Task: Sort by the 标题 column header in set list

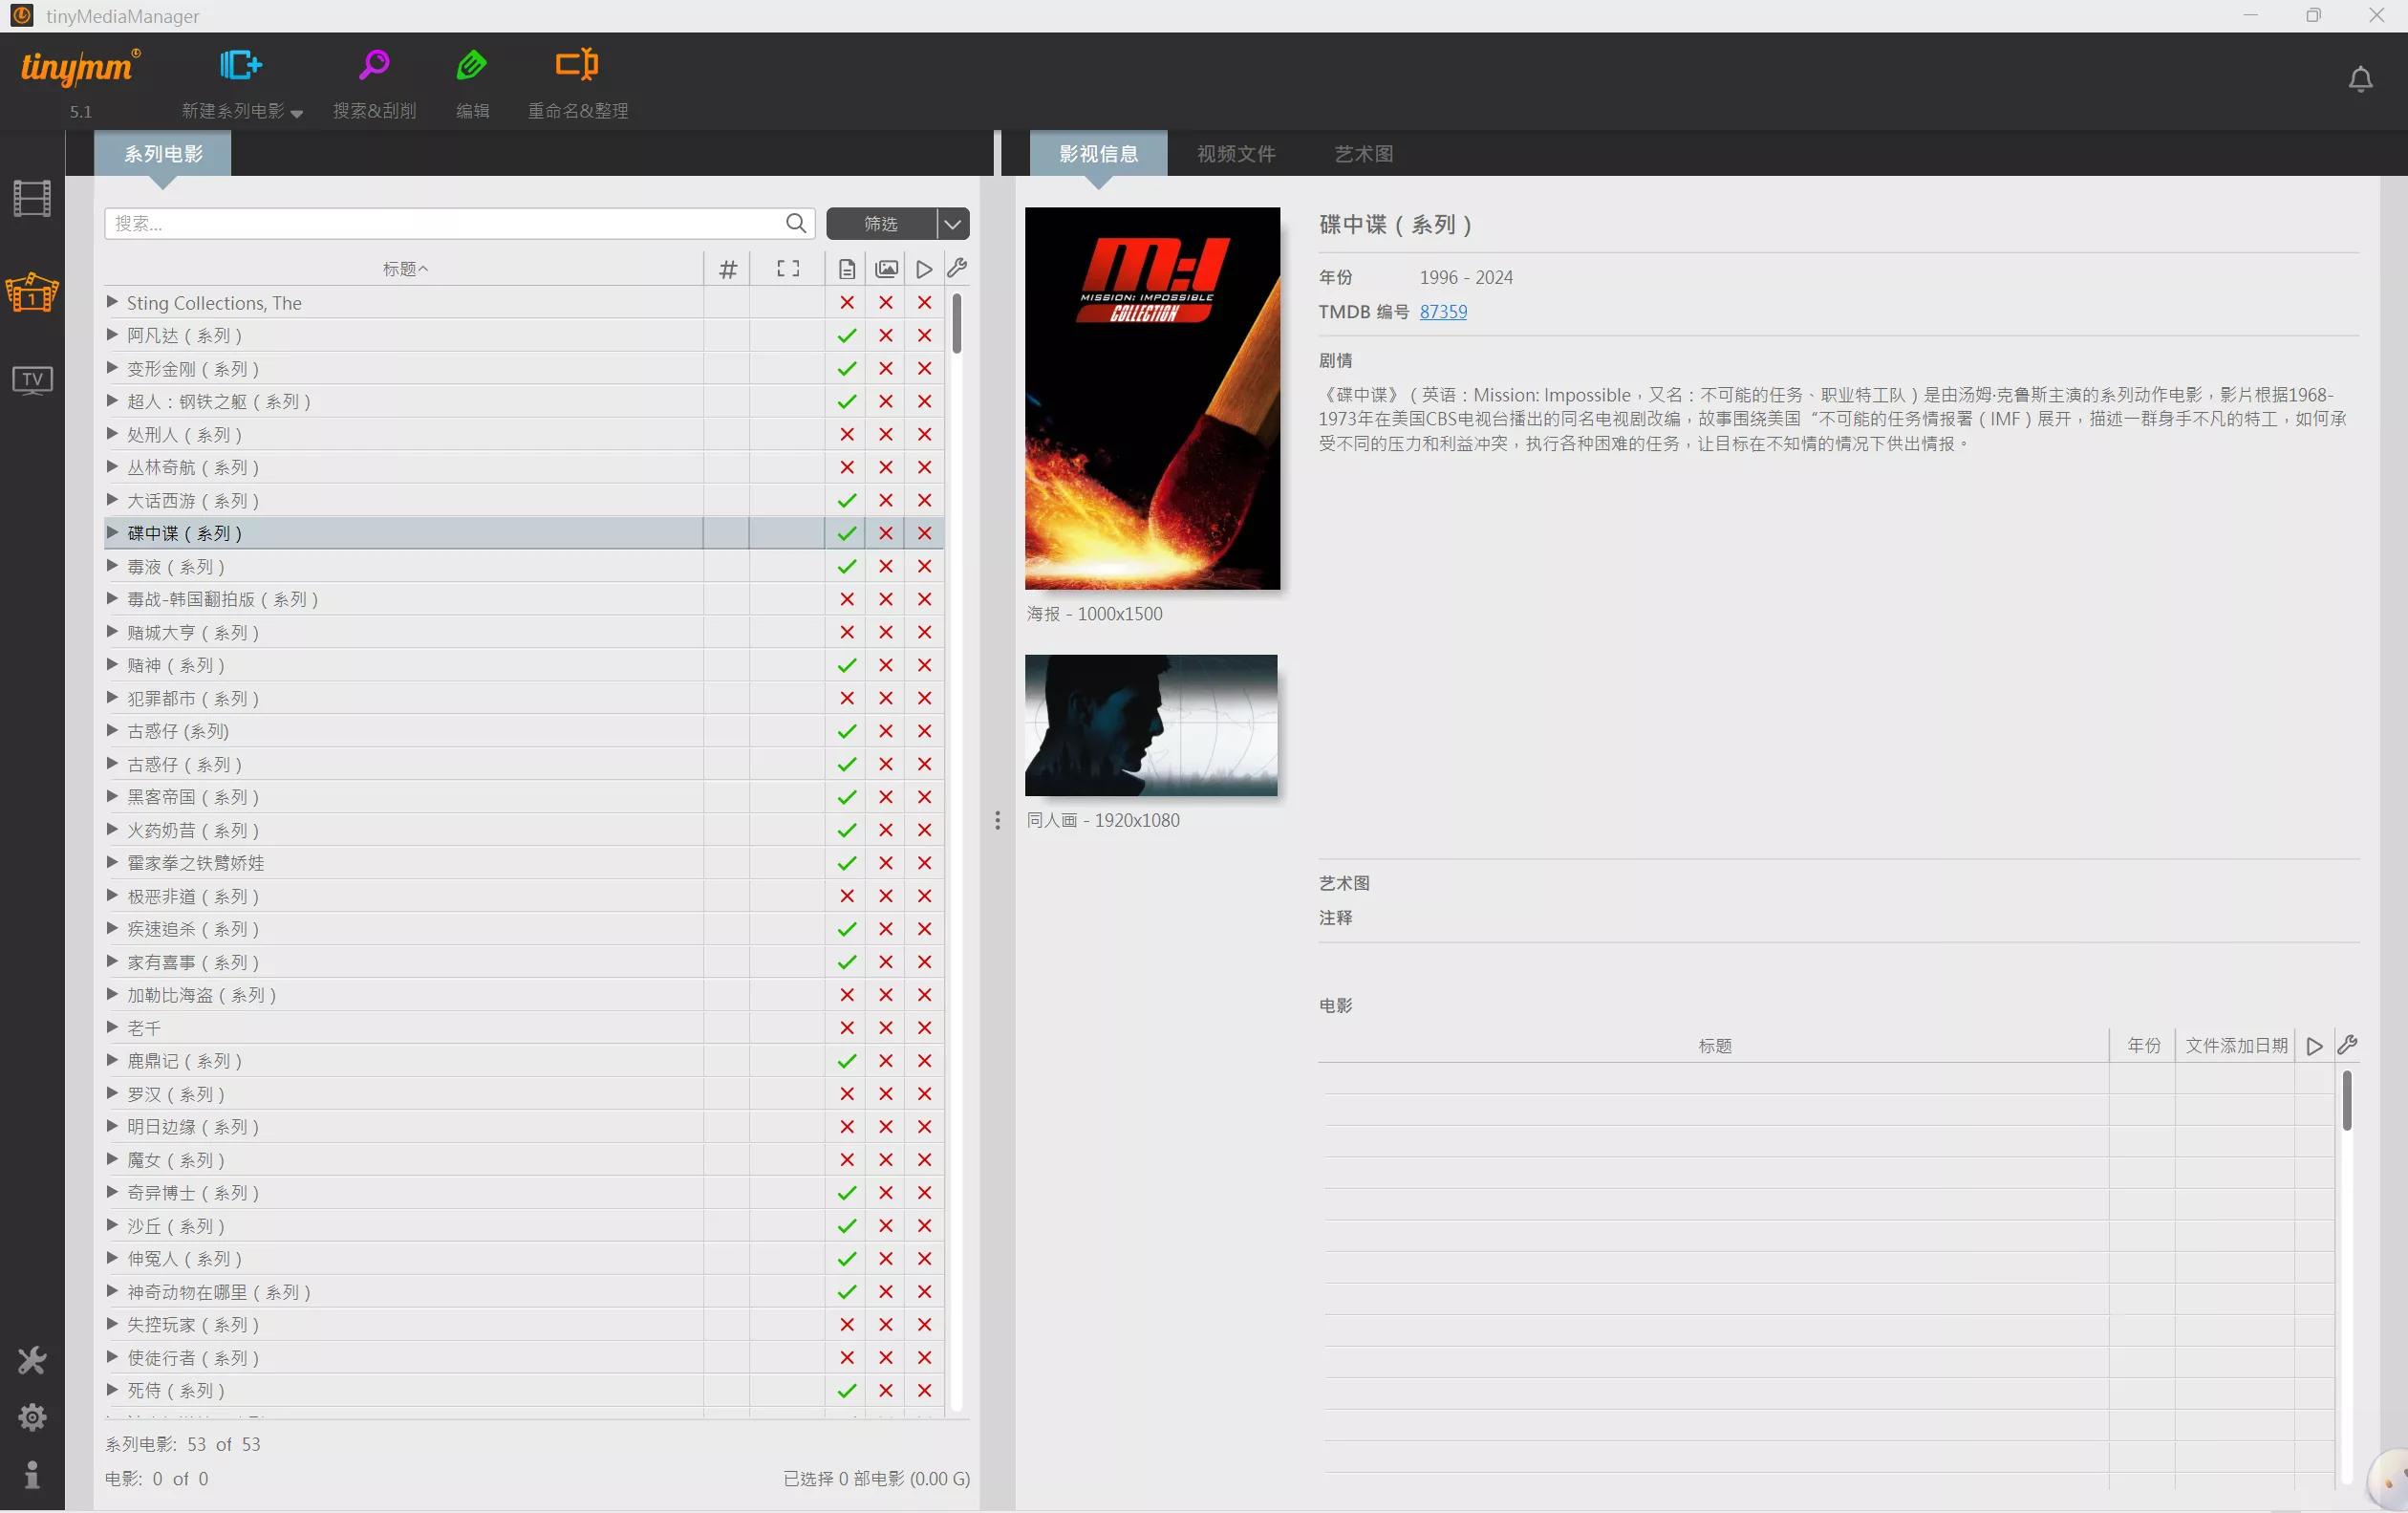Action: click(x=405, y=269)
